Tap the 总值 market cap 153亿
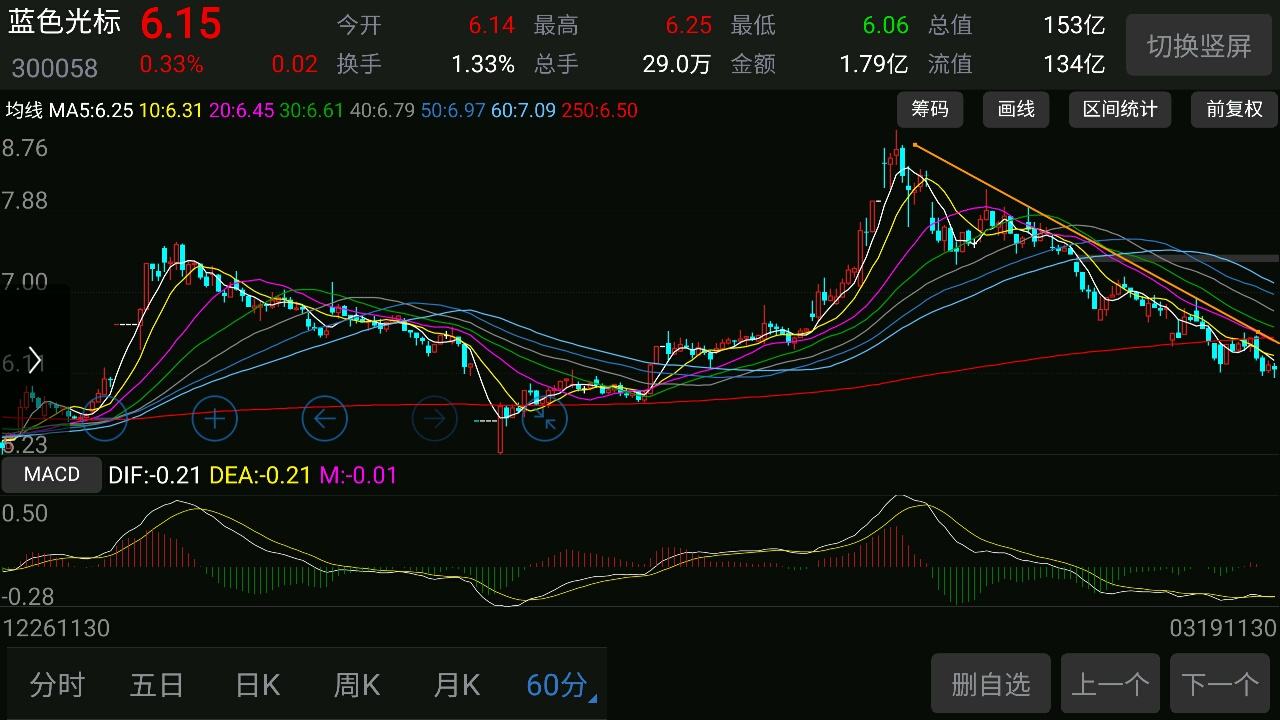Screen dimensions: 1280x720 coord(1074,26)
